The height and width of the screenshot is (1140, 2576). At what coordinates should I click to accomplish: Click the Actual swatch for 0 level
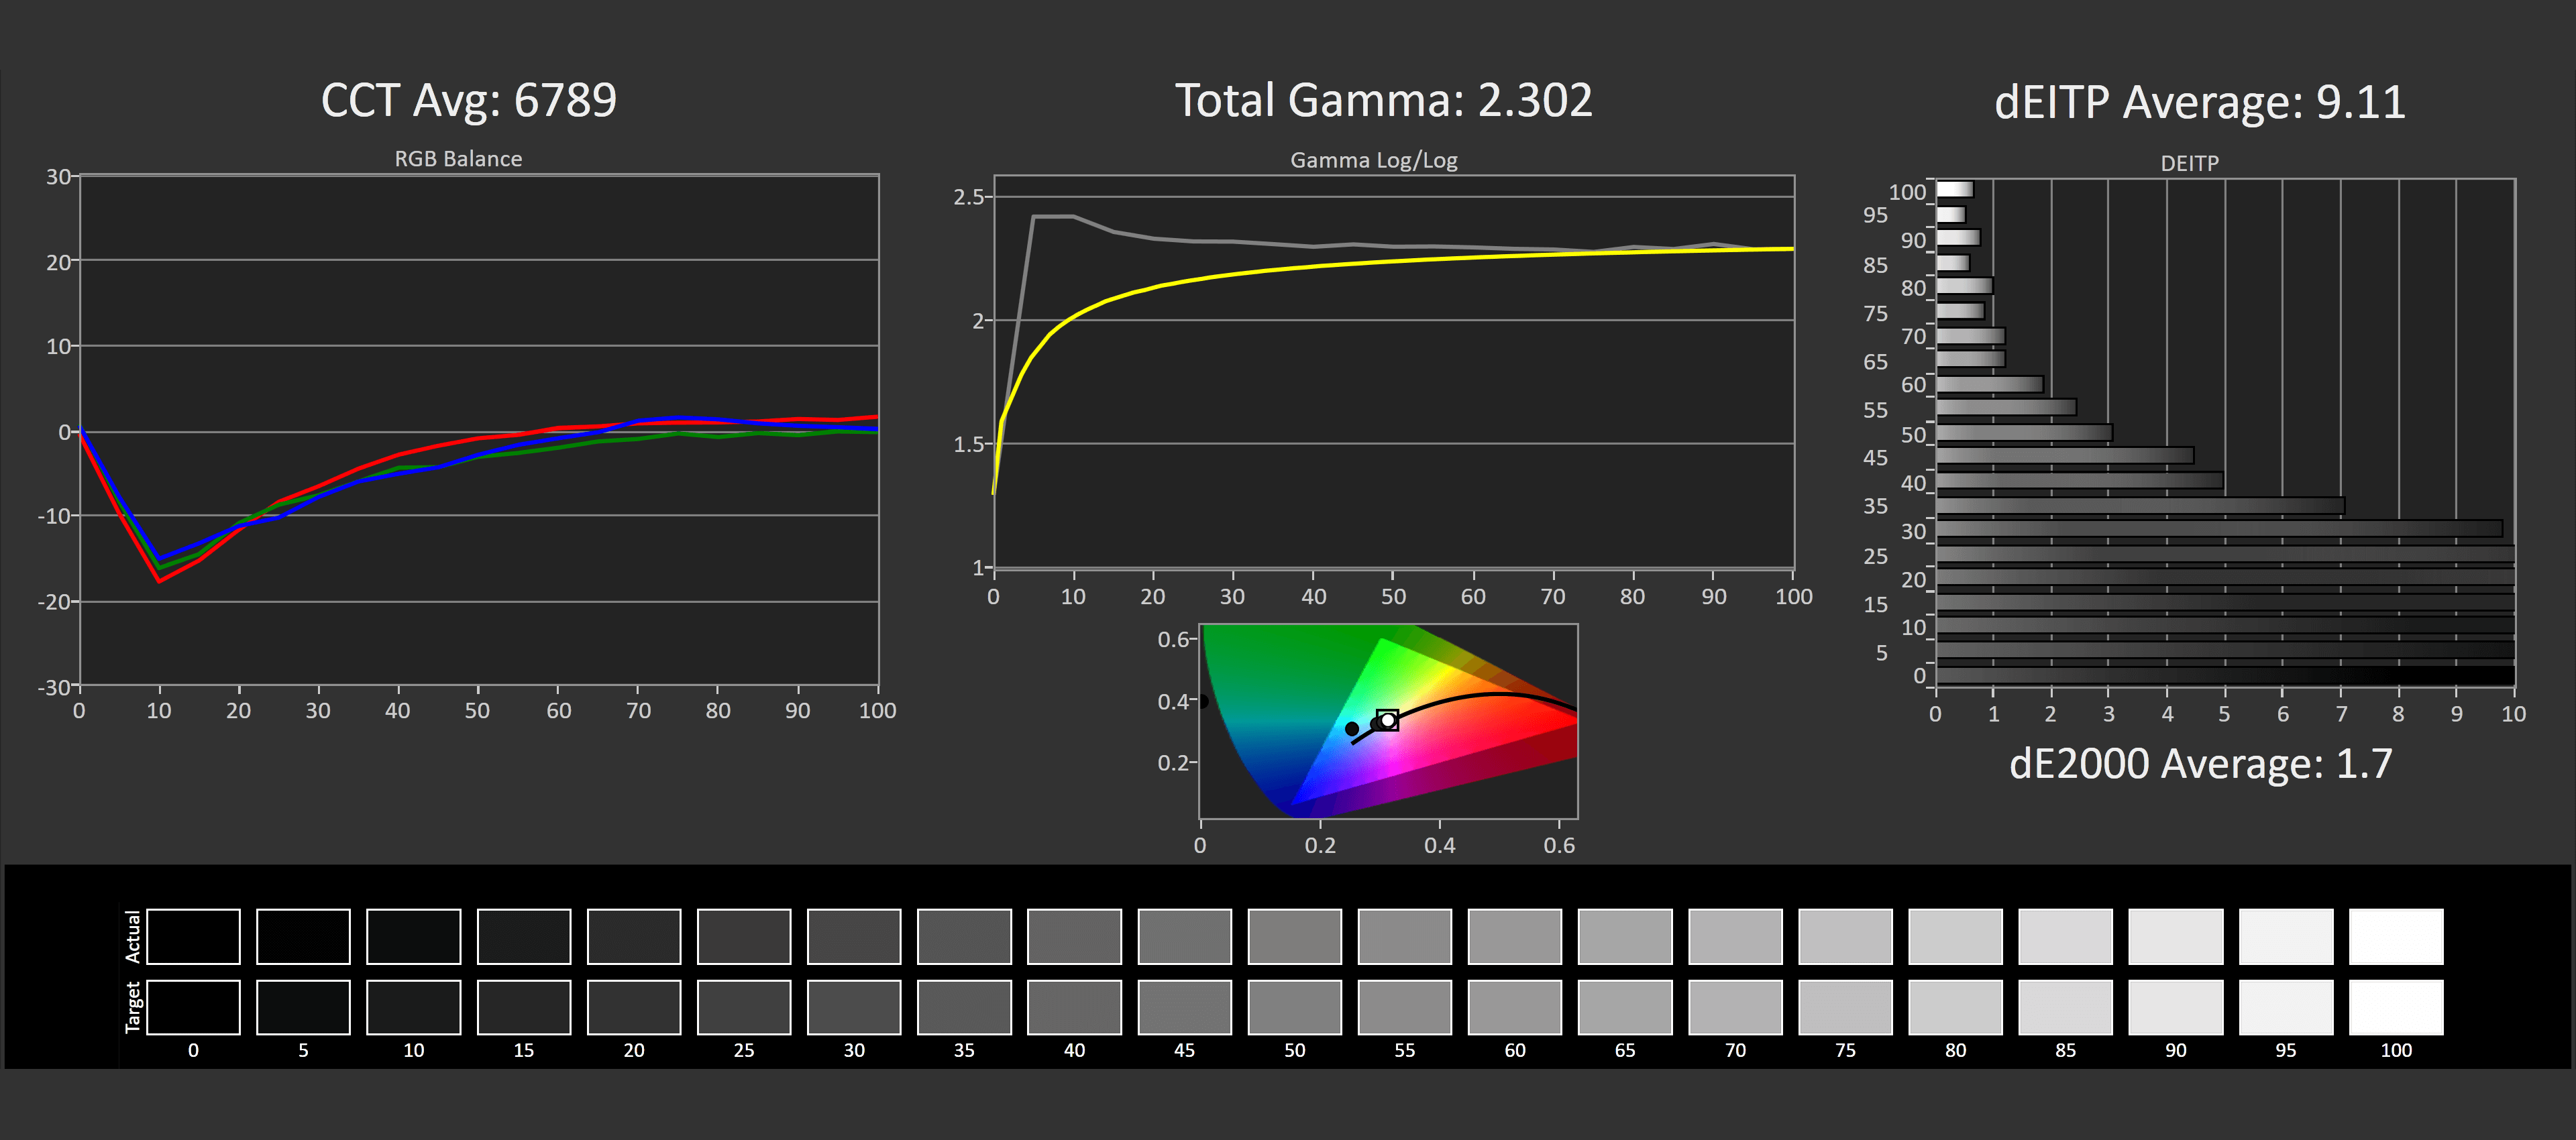(193, 936)
